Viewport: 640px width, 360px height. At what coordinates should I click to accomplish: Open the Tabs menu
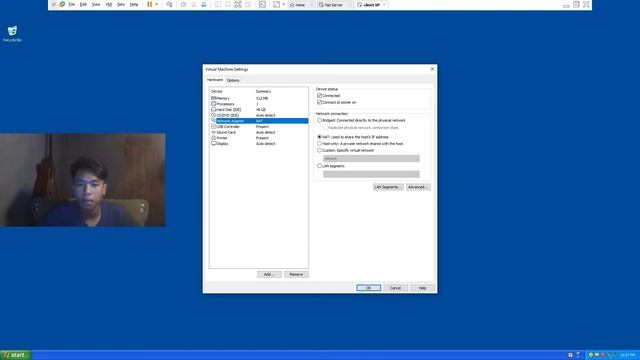[121, 4]
